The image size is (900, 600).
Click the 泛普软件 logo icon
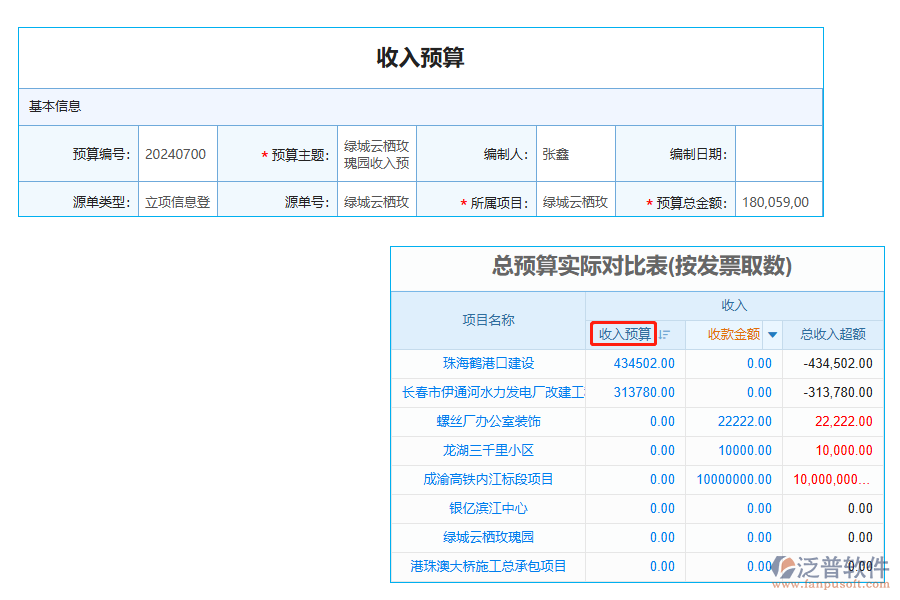[787, 565]
